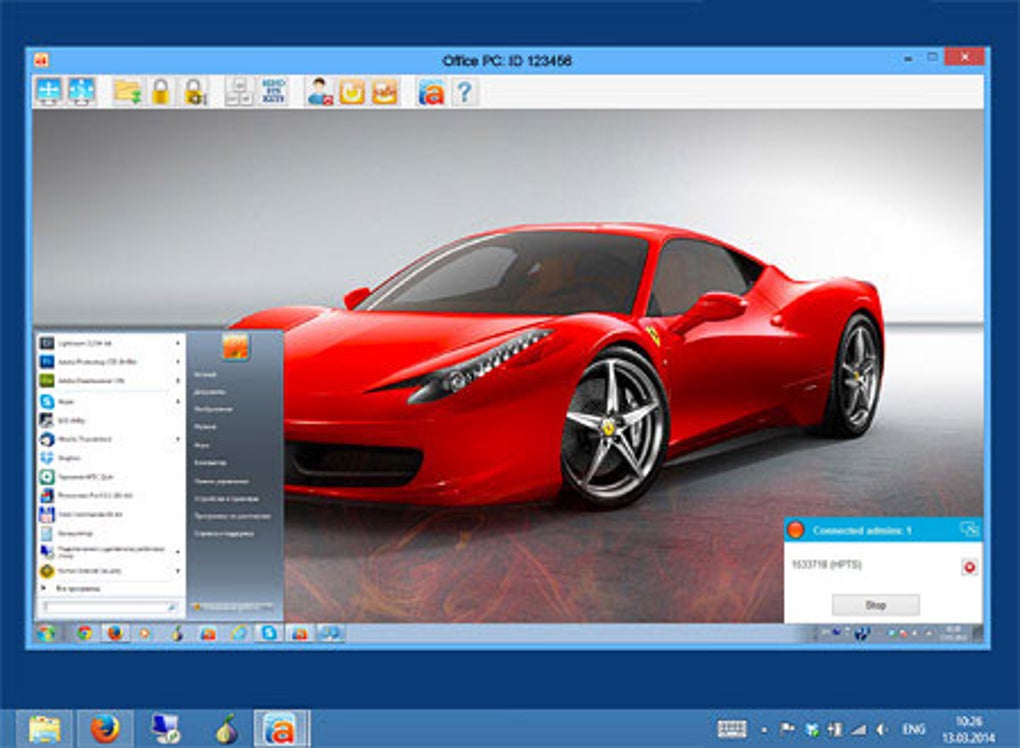Expand the Mozilla Thunderbird submenu arrow
The height and width of the screenshot is (748, 1020).
coord(178,439)
